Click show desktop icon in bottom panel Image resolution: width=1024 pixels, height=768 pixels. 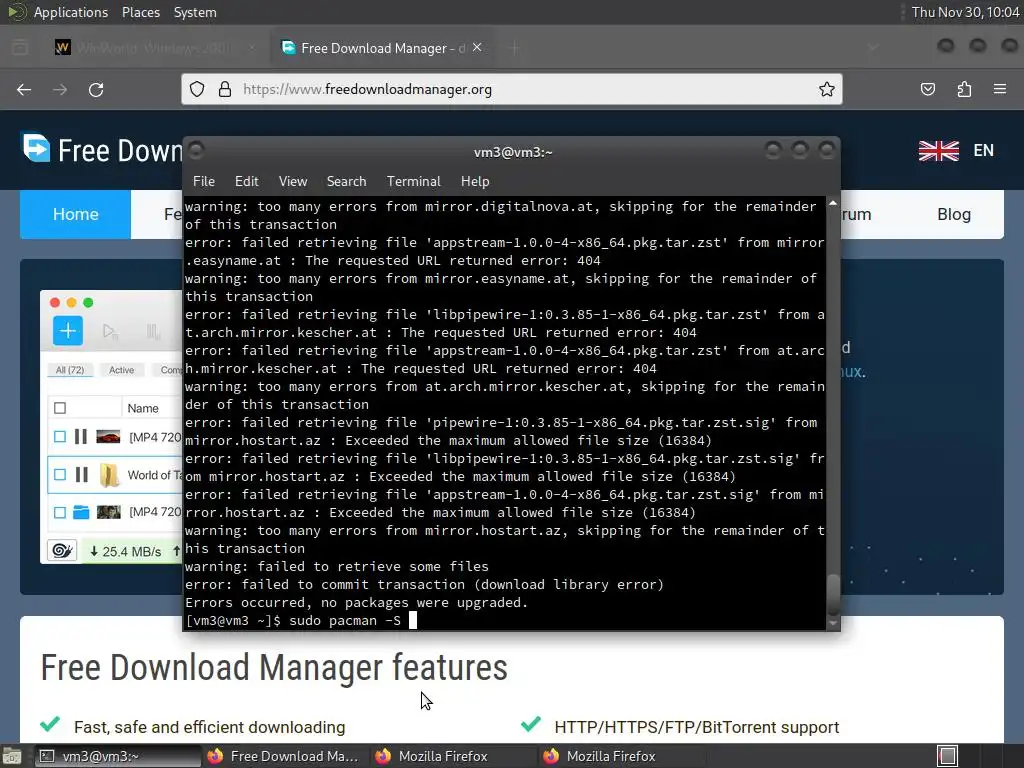tap(12, 756)
